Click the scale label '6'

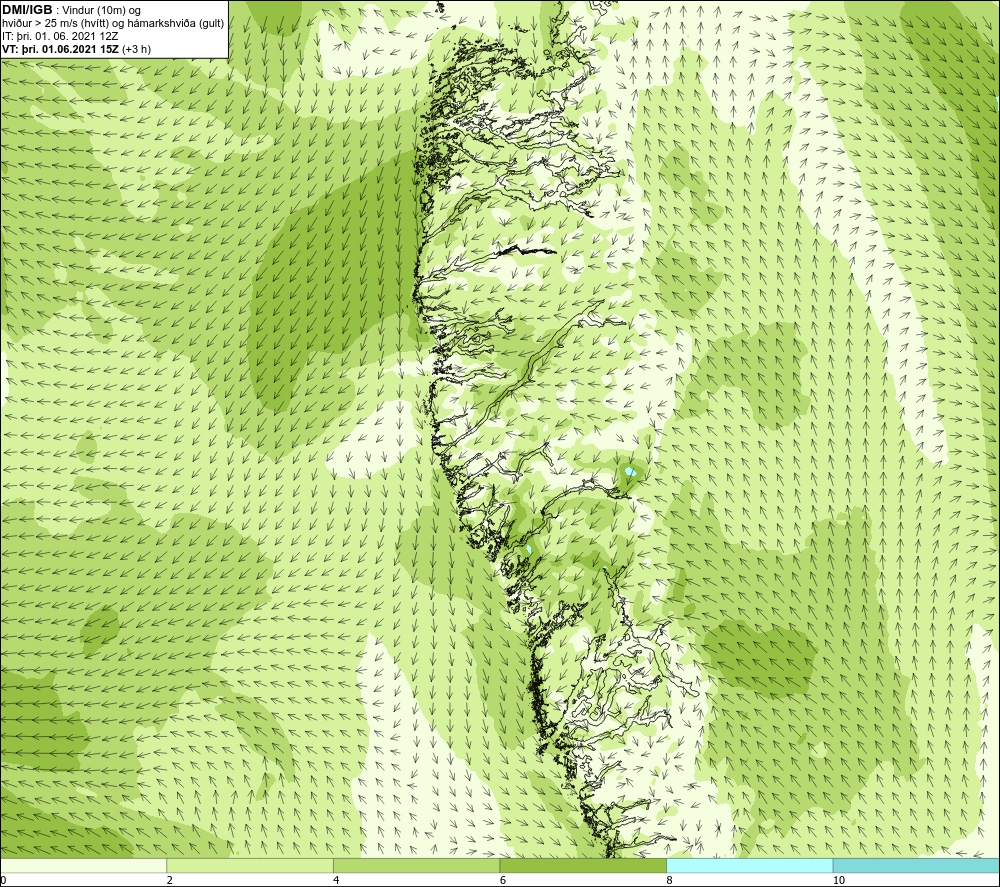(503, 880)
